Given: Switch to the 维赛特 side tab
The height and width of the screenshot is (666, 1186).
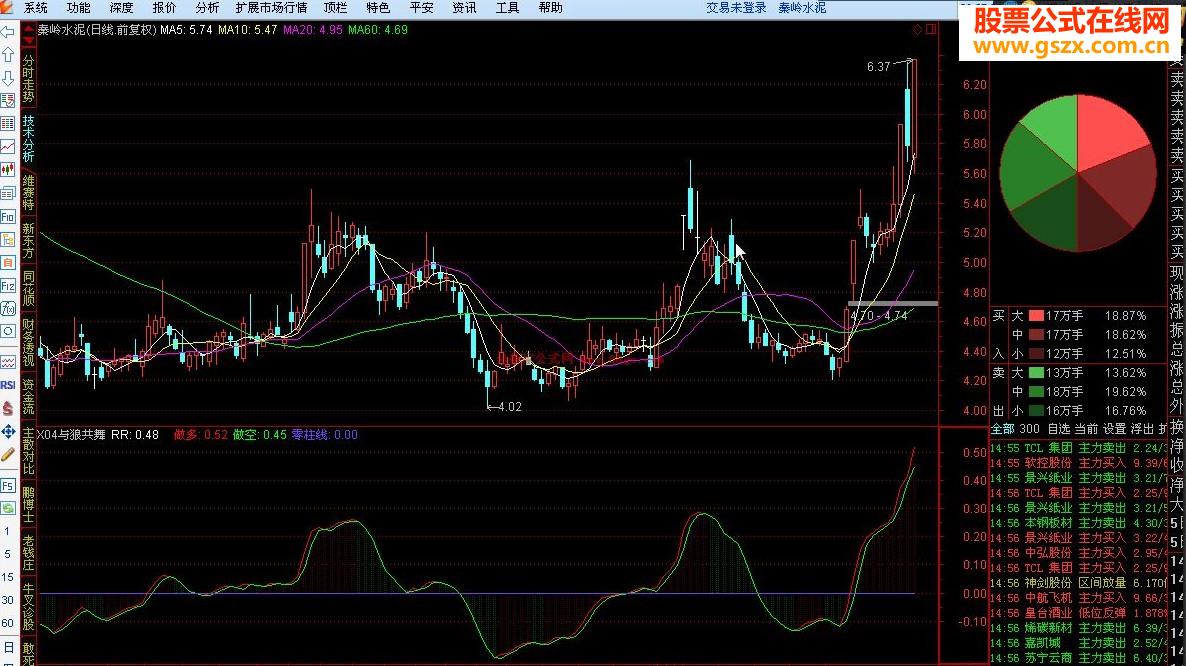Looking at the screenshot, I should [x=29, y=193].
